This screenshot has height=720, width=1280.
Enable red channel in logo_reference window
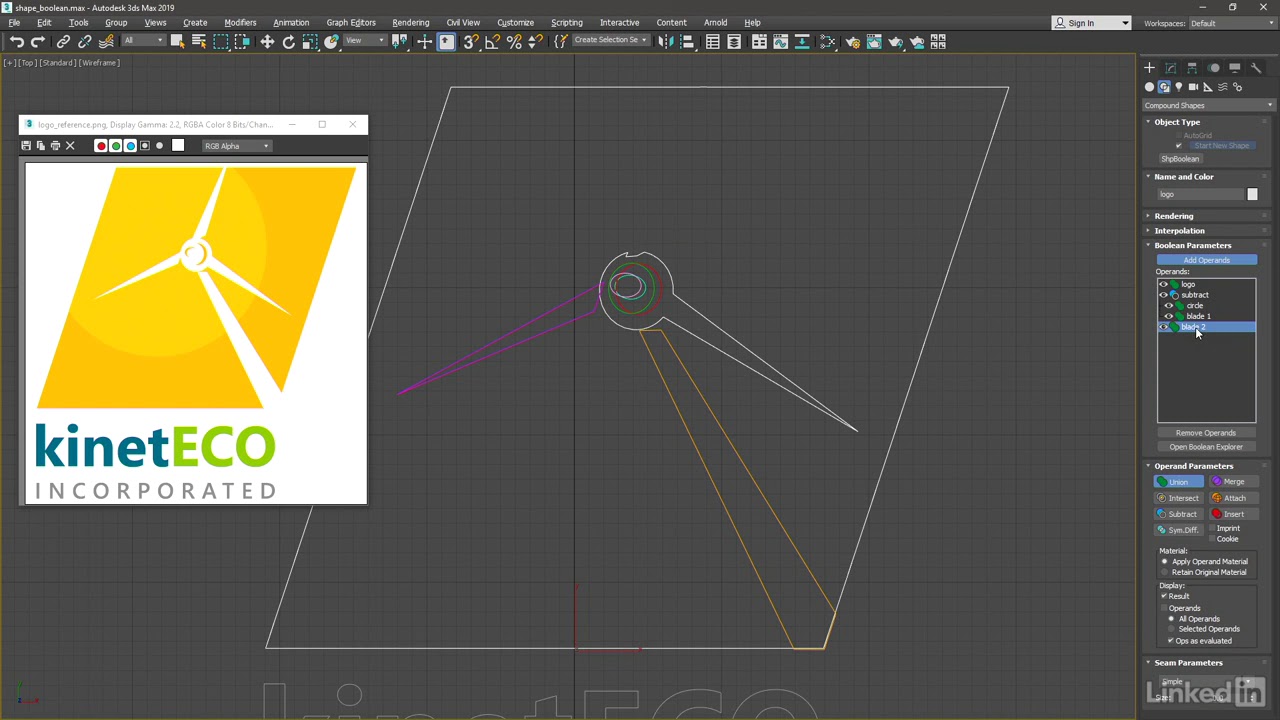(x=100, y=146)
